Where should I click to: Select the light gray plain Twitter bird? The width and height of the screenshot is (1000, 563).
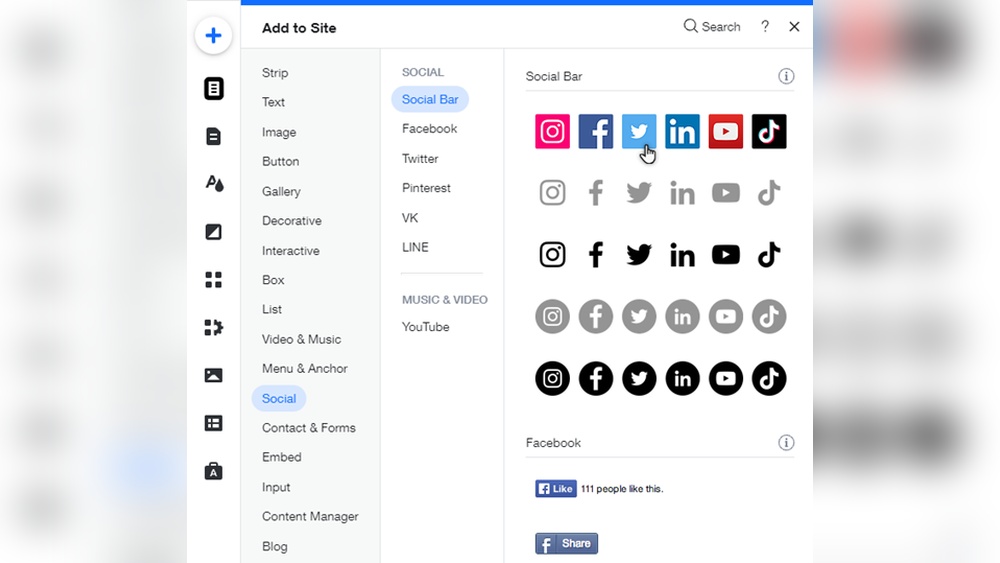639,193
